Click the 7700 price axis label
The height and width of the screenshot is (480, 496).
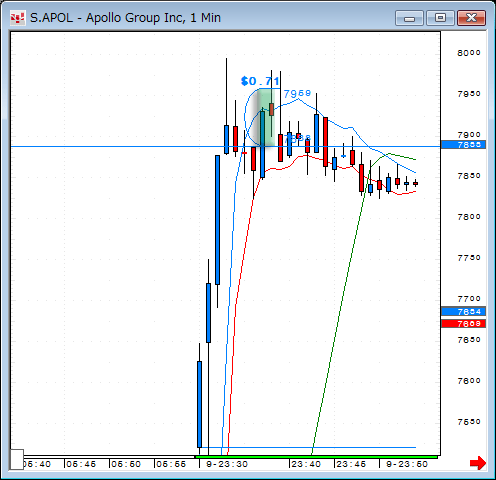(x=469, y=299)
